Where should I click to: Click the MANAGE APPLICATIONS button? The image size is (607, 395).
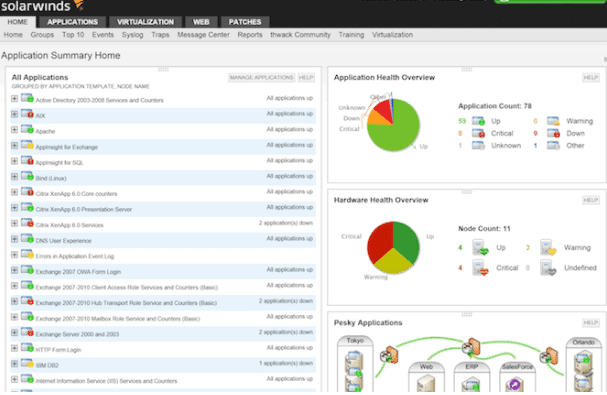pyautogui.click(x=261, y=77)
